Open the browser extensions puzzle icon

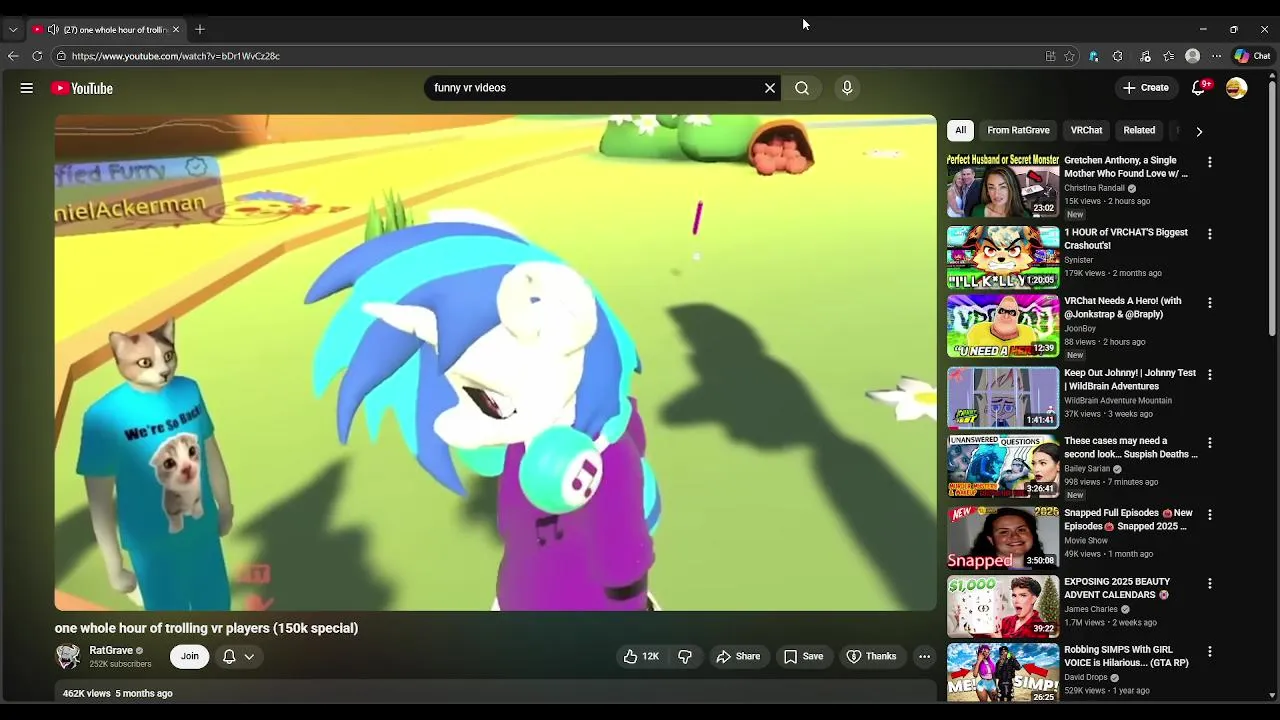point(1118,56)
